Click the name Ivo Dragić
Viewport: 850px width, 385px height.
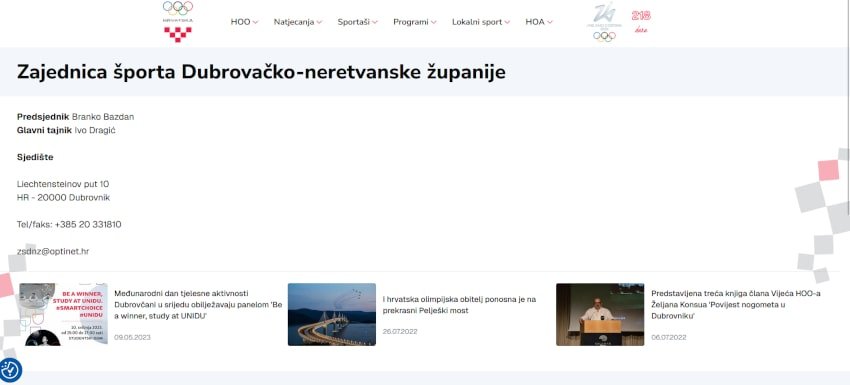[x=95, y=130]
